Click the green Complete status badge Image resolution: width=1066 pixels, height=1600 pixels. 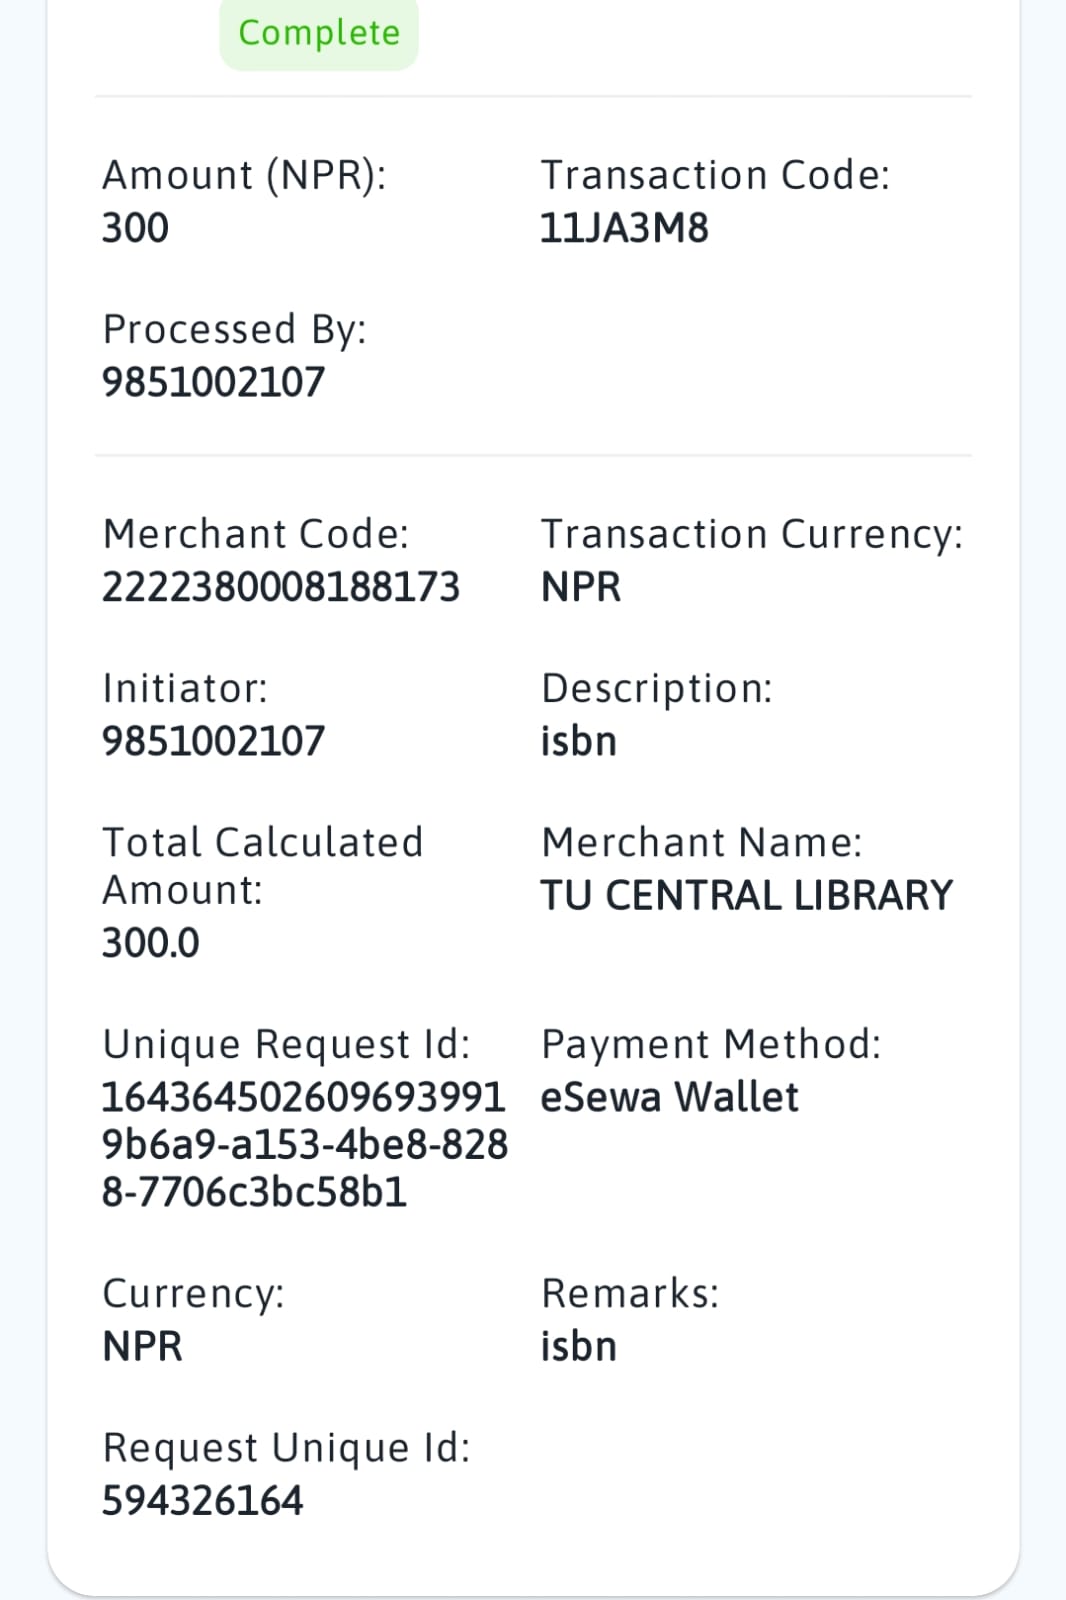pos(319,34)
